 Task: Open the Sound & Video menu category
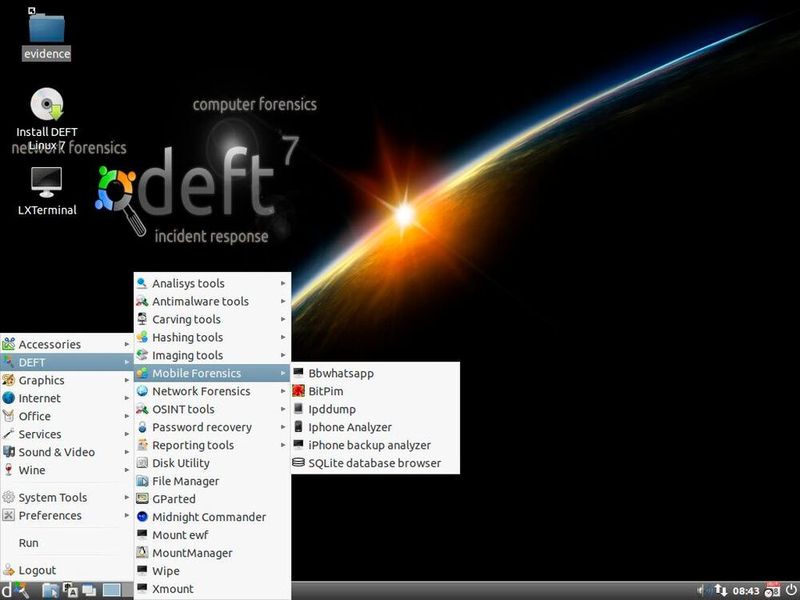pos(66,452)
